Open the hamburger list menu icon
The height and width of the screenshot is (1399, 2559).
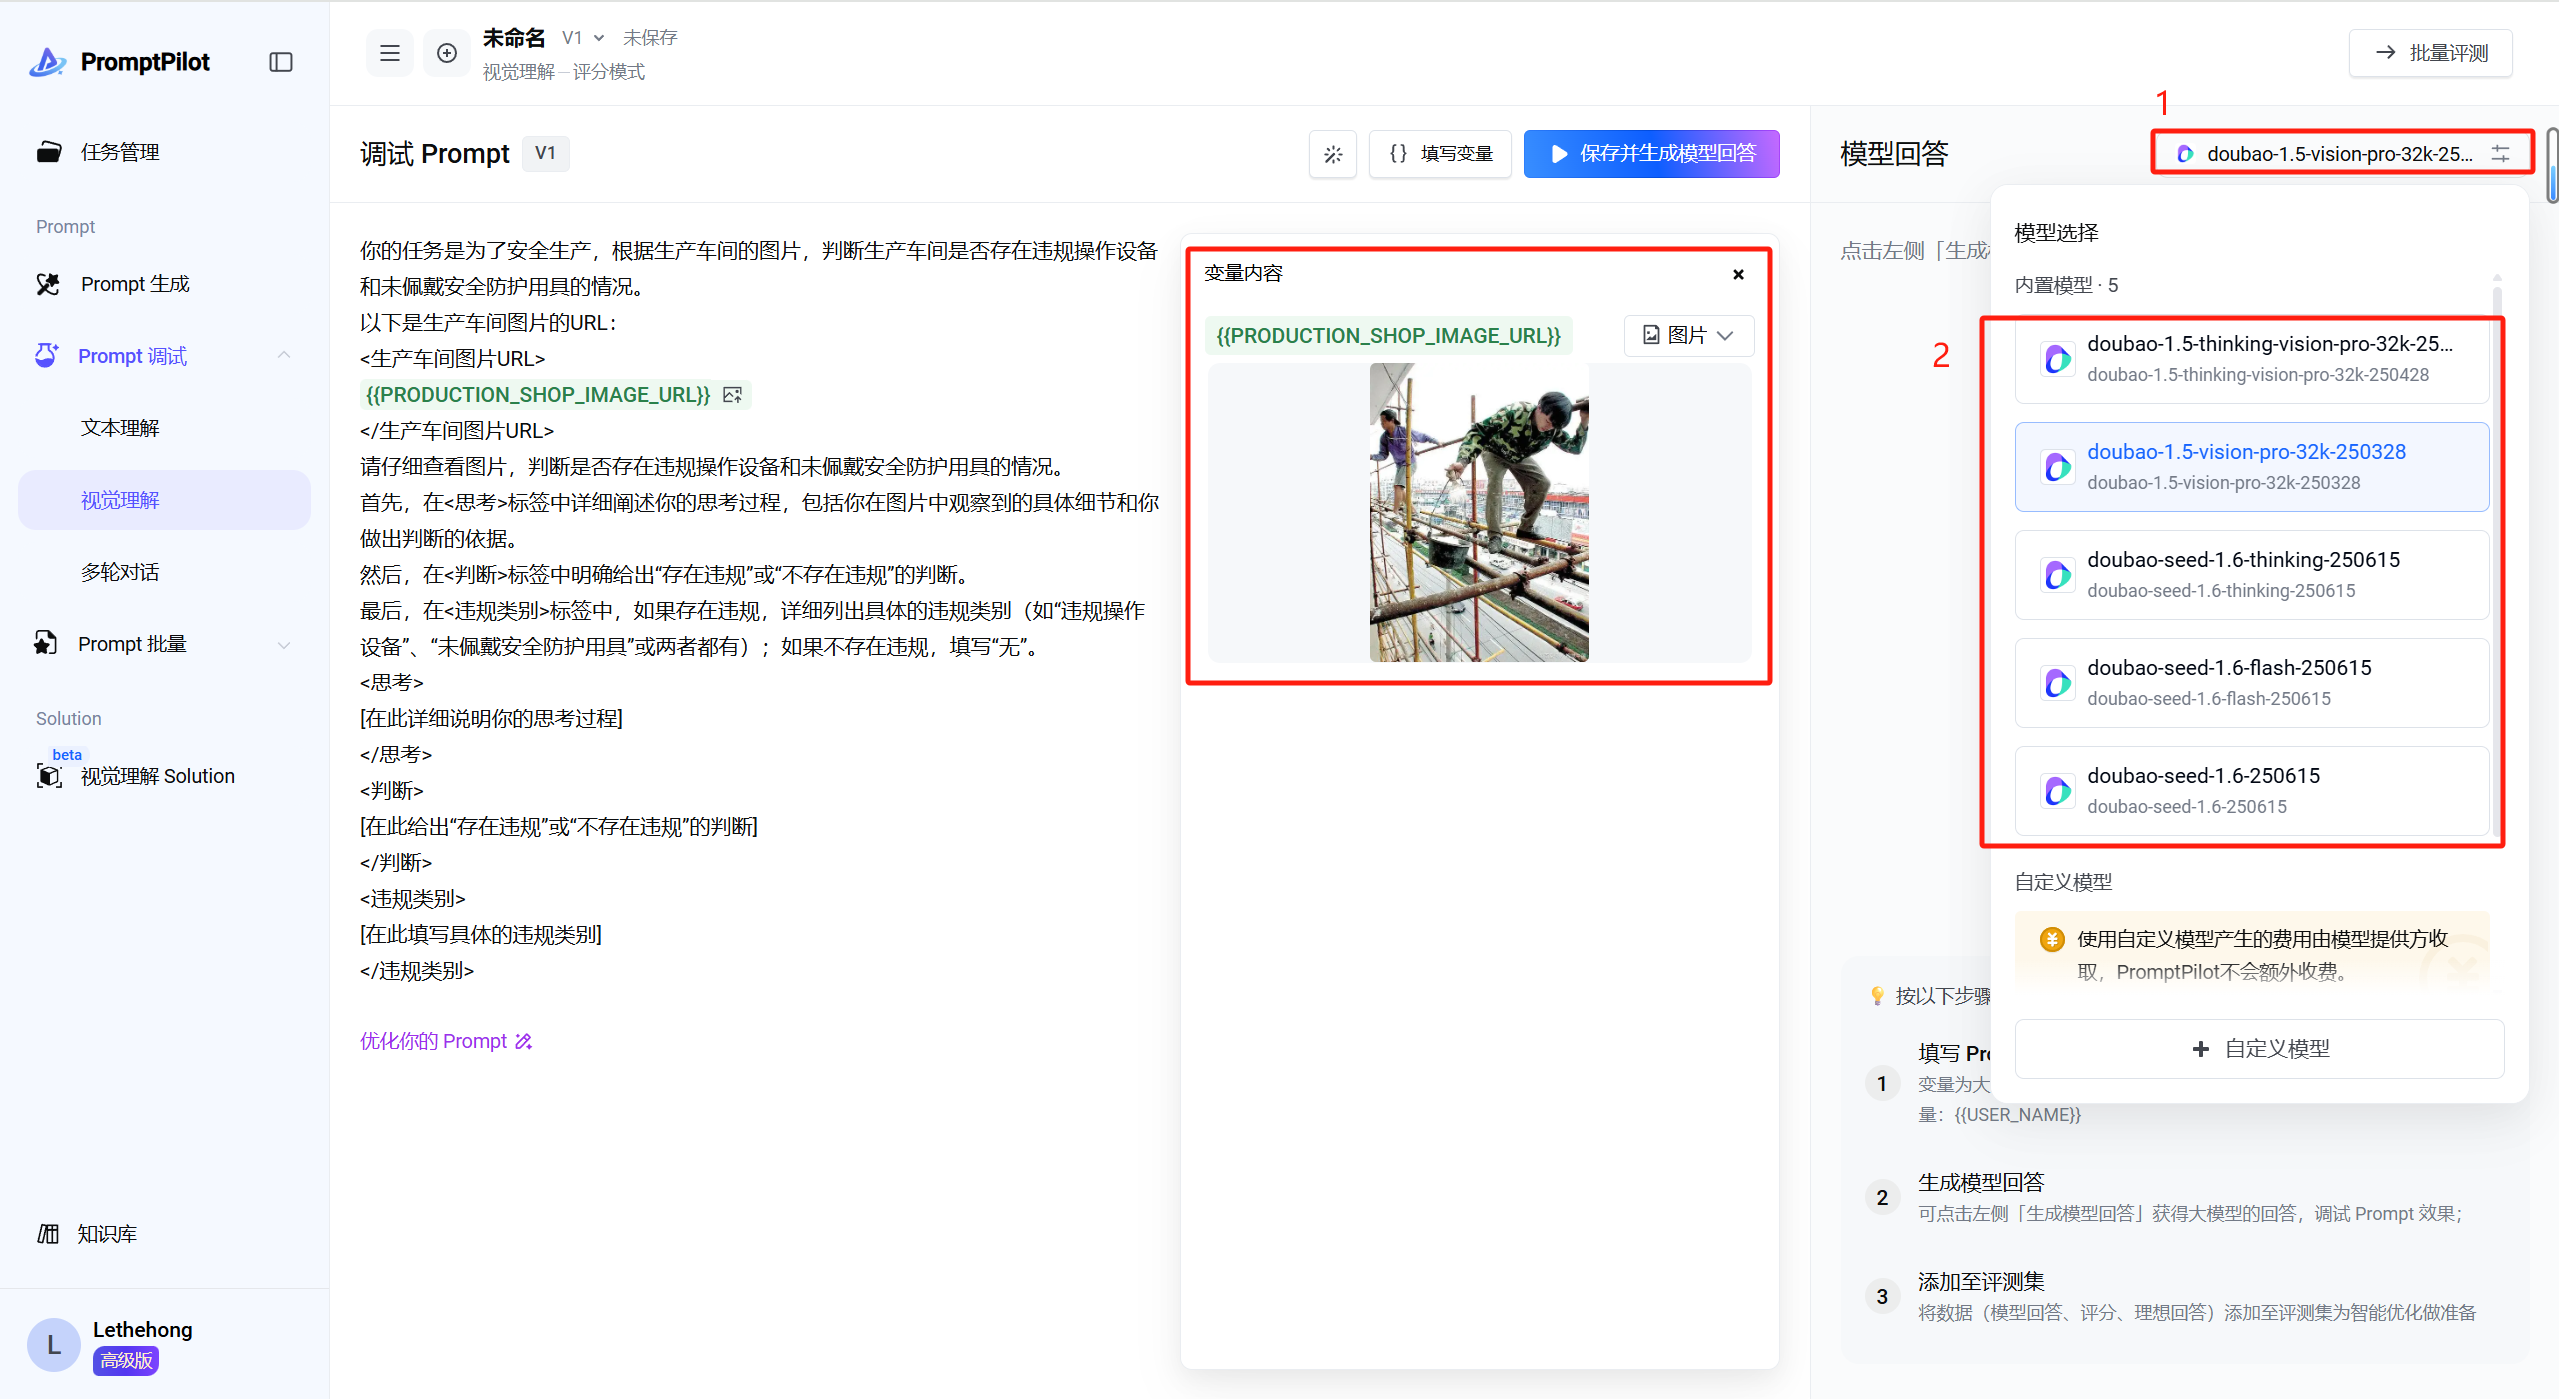tap(390, 53)
